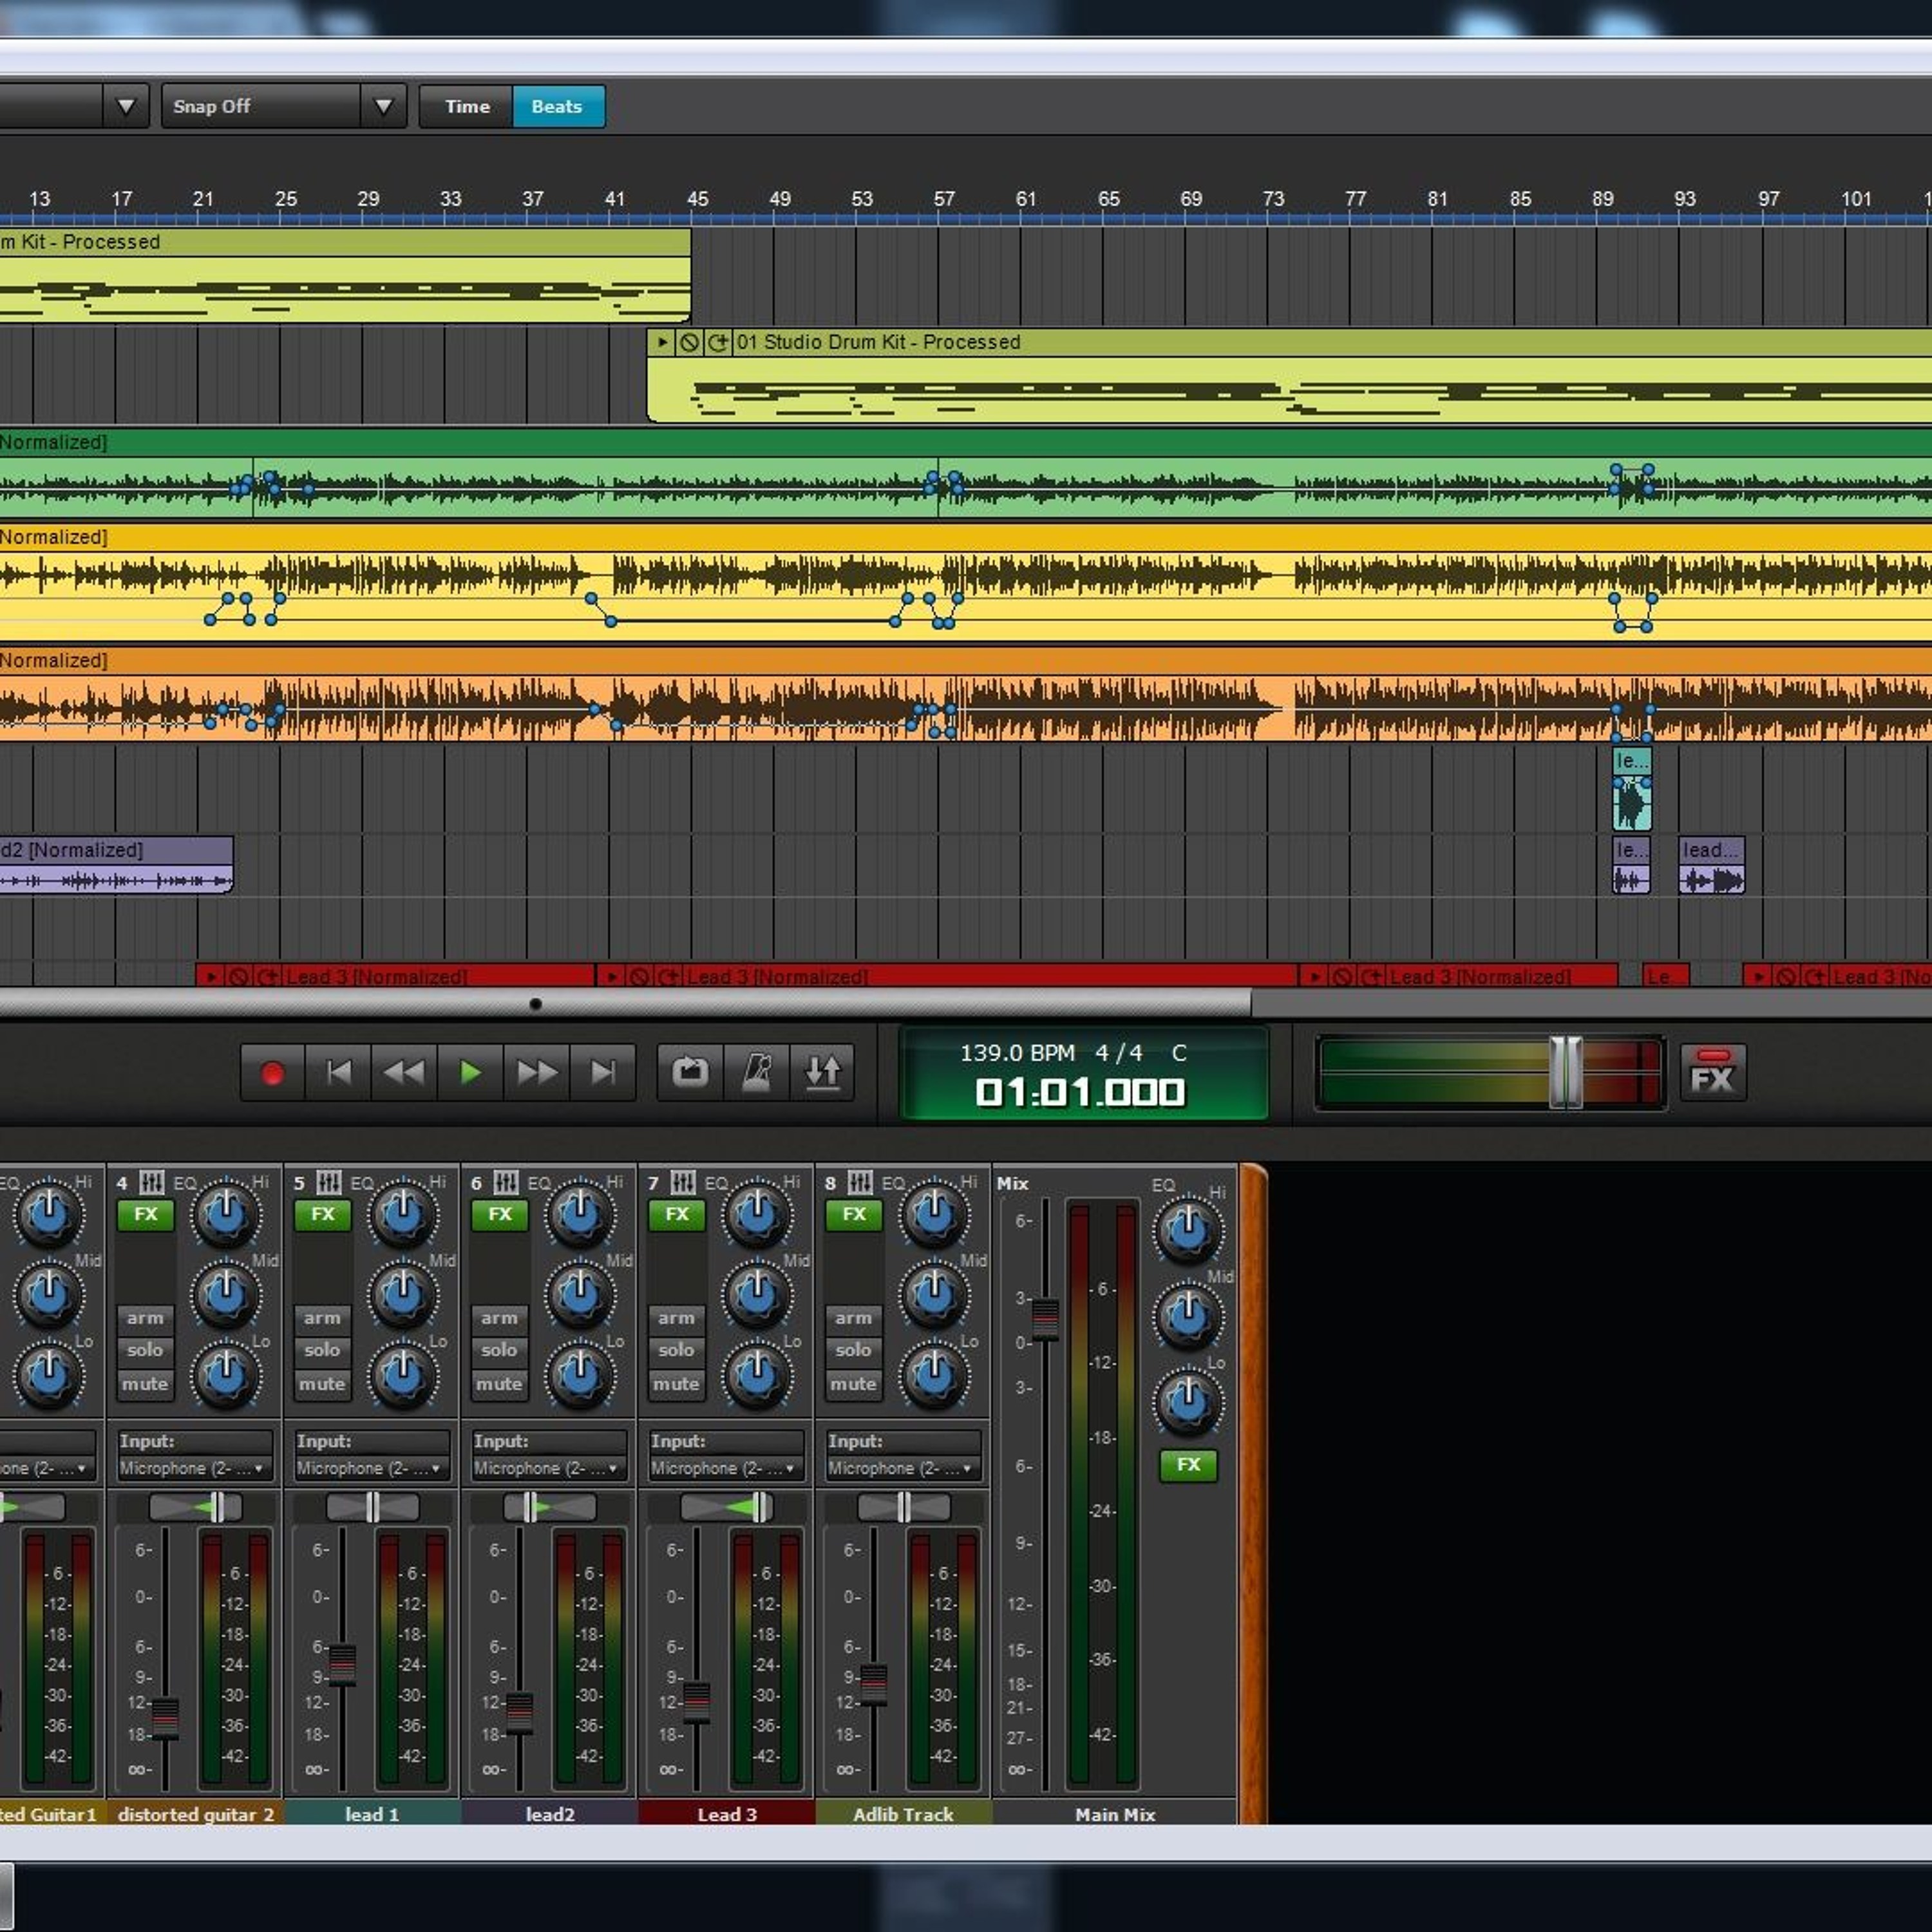
Task: Open master FX next to volume meter
Action: 1712,1073
